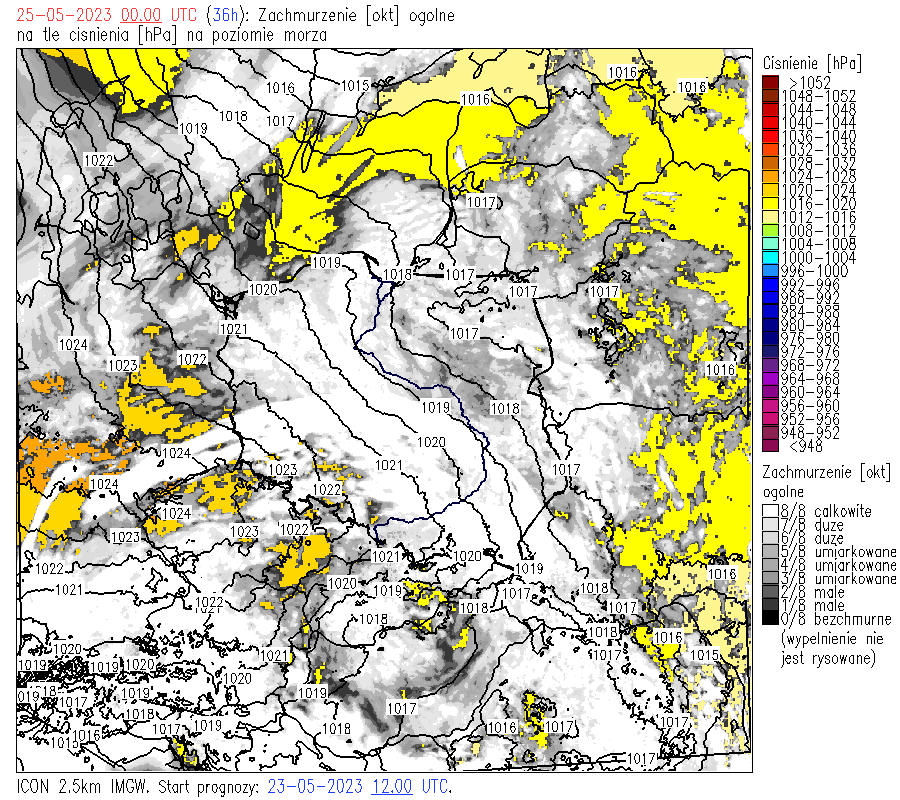Click the Cisnienie [hPa] legend heading
The width and height of the screenshot is (900, 800).
811,62
